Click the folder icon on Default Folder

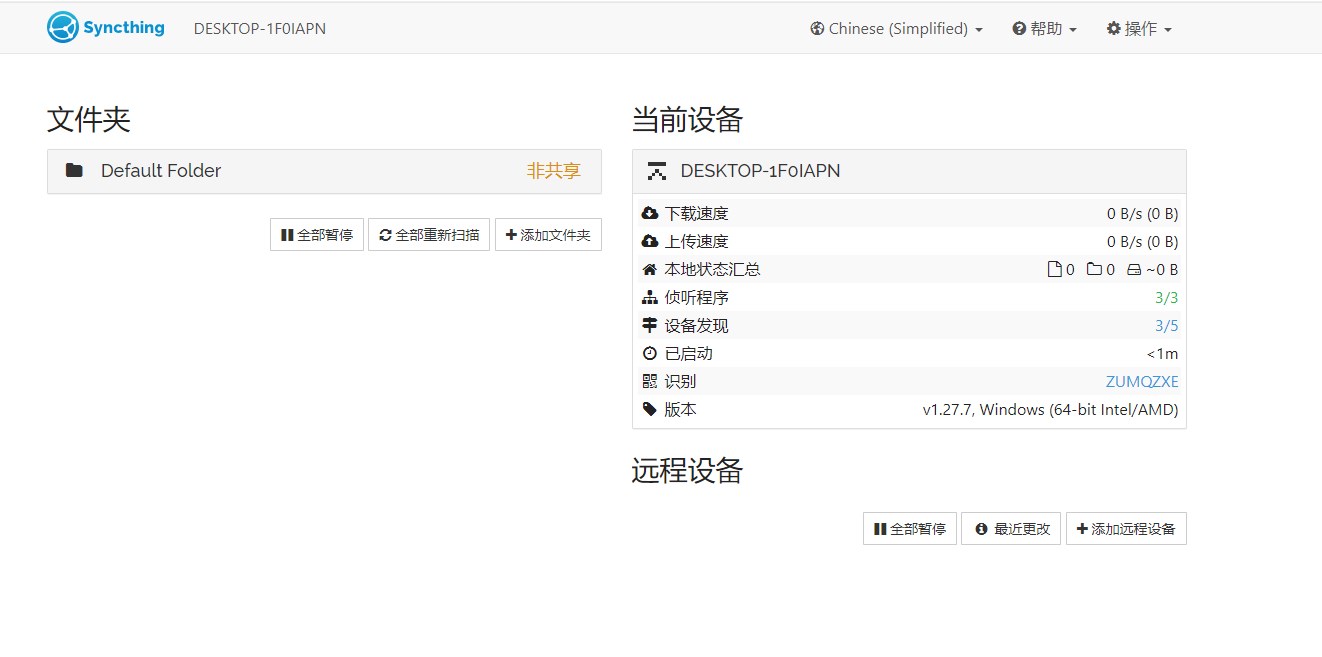[74, 170]
